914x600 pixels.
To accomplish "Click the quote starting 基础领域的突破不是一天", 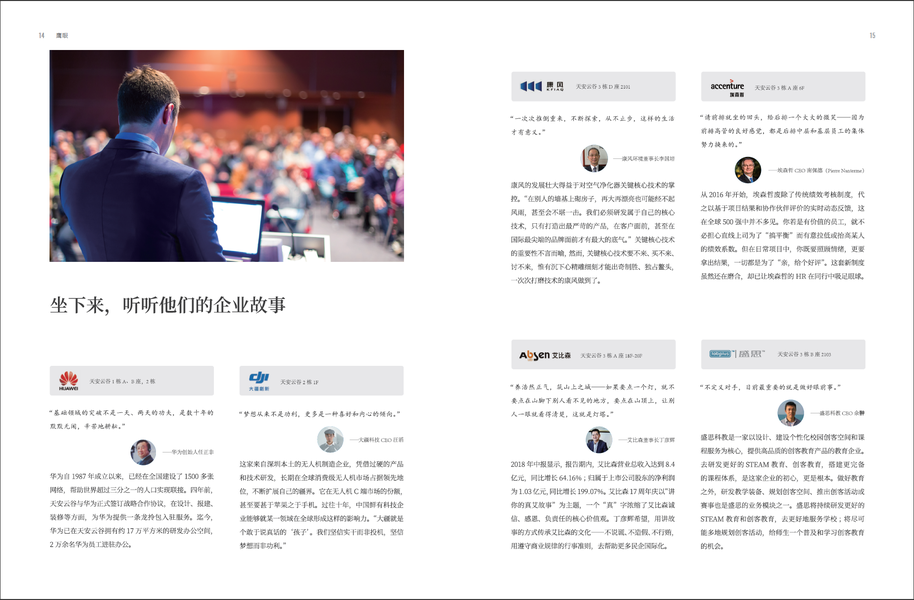I will 132,419.
